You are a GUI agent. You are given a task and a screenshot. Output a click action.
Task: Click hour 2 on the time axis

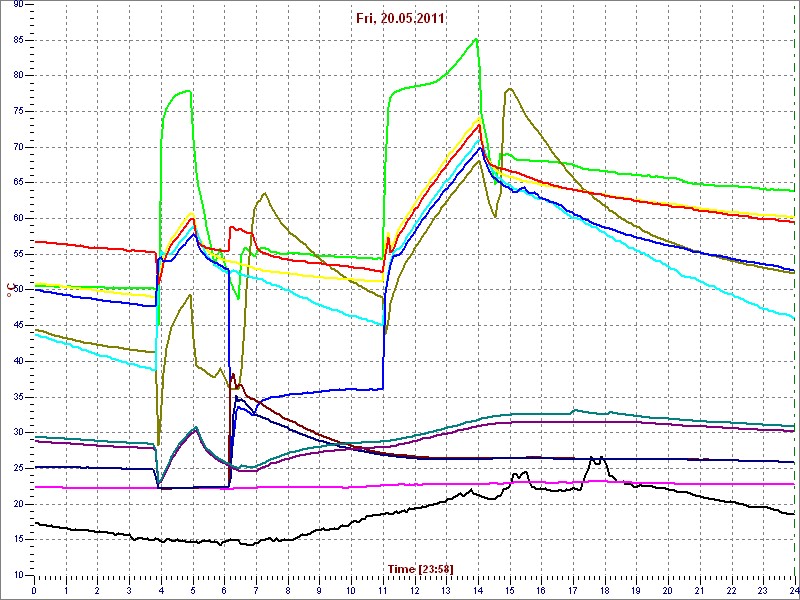[97, 588]
